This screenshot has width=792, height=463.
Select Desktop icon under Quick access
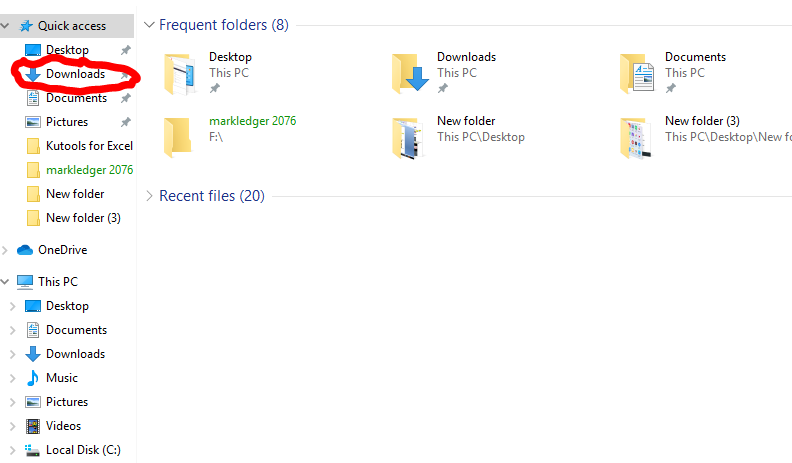(x=33, y=50)
